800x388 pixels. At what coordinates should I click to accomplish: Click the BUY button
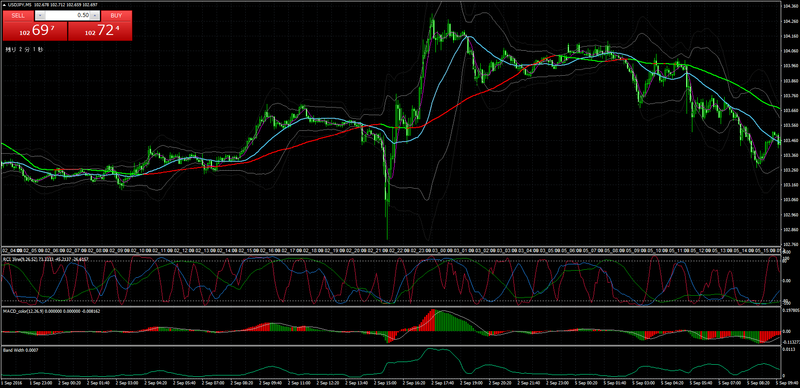click(x=116, y=16)
